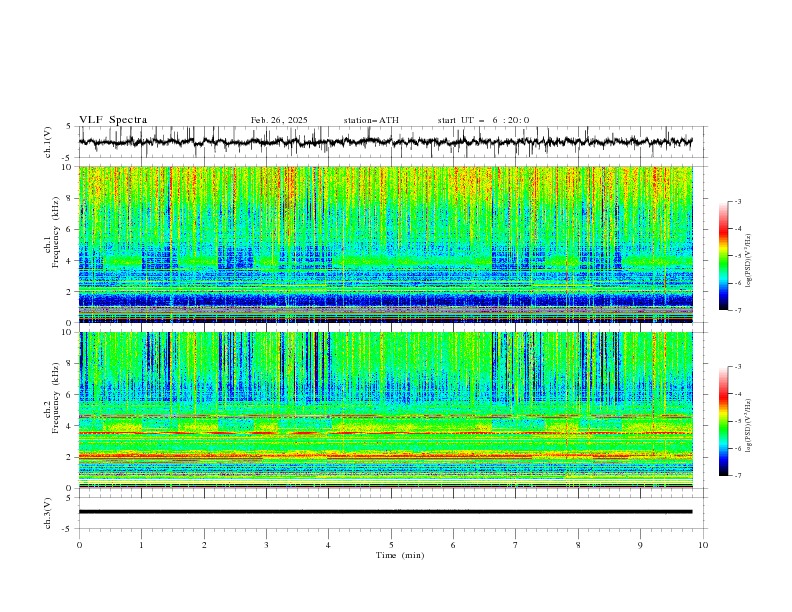Click the "-5" tick on ch.1 colorbar

737,256
